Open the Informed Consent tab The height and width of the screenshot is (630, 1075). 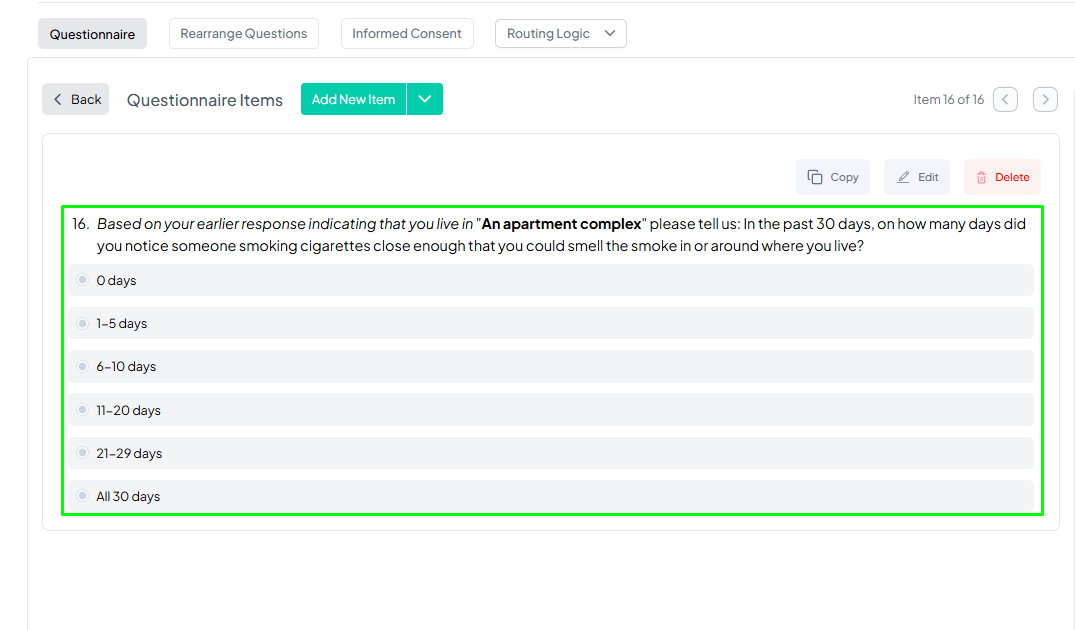(407, 34)
